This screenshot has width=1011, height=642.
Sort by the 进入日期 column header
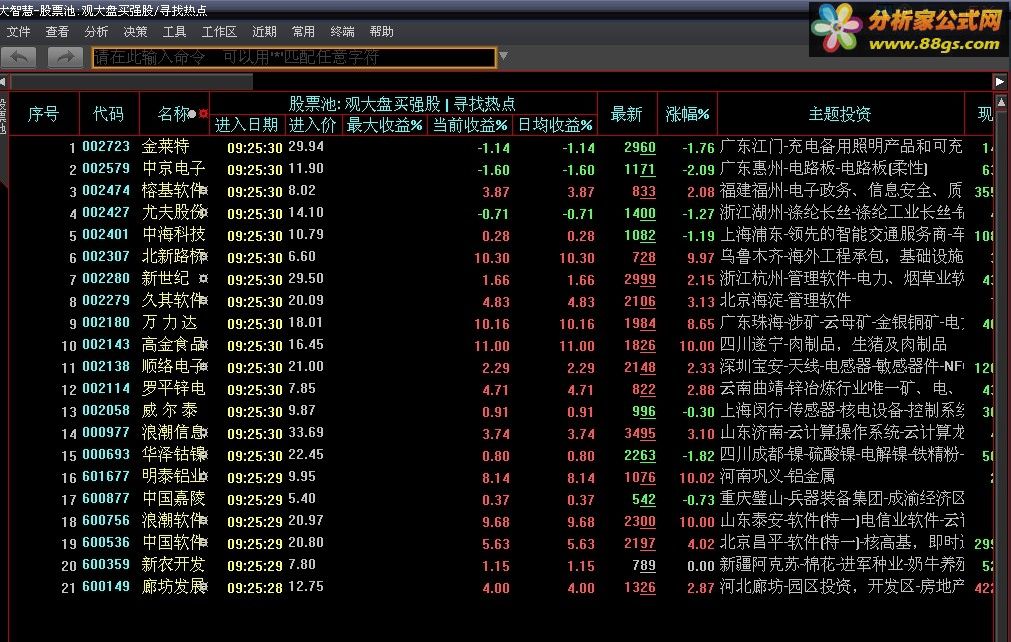246,125
